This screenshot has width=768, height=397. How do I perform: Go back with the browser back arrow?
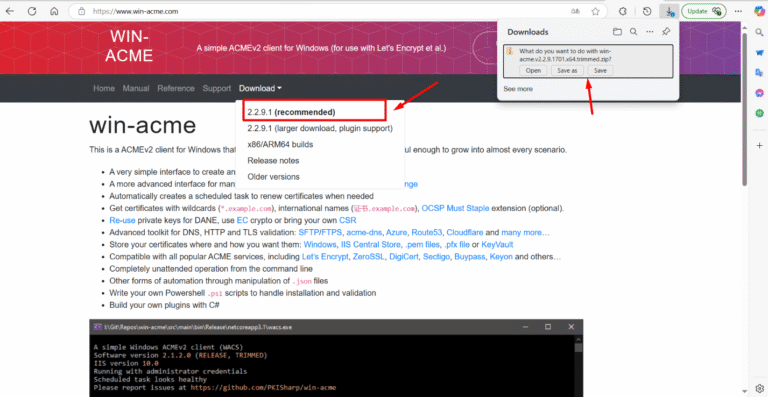point(10,11)
